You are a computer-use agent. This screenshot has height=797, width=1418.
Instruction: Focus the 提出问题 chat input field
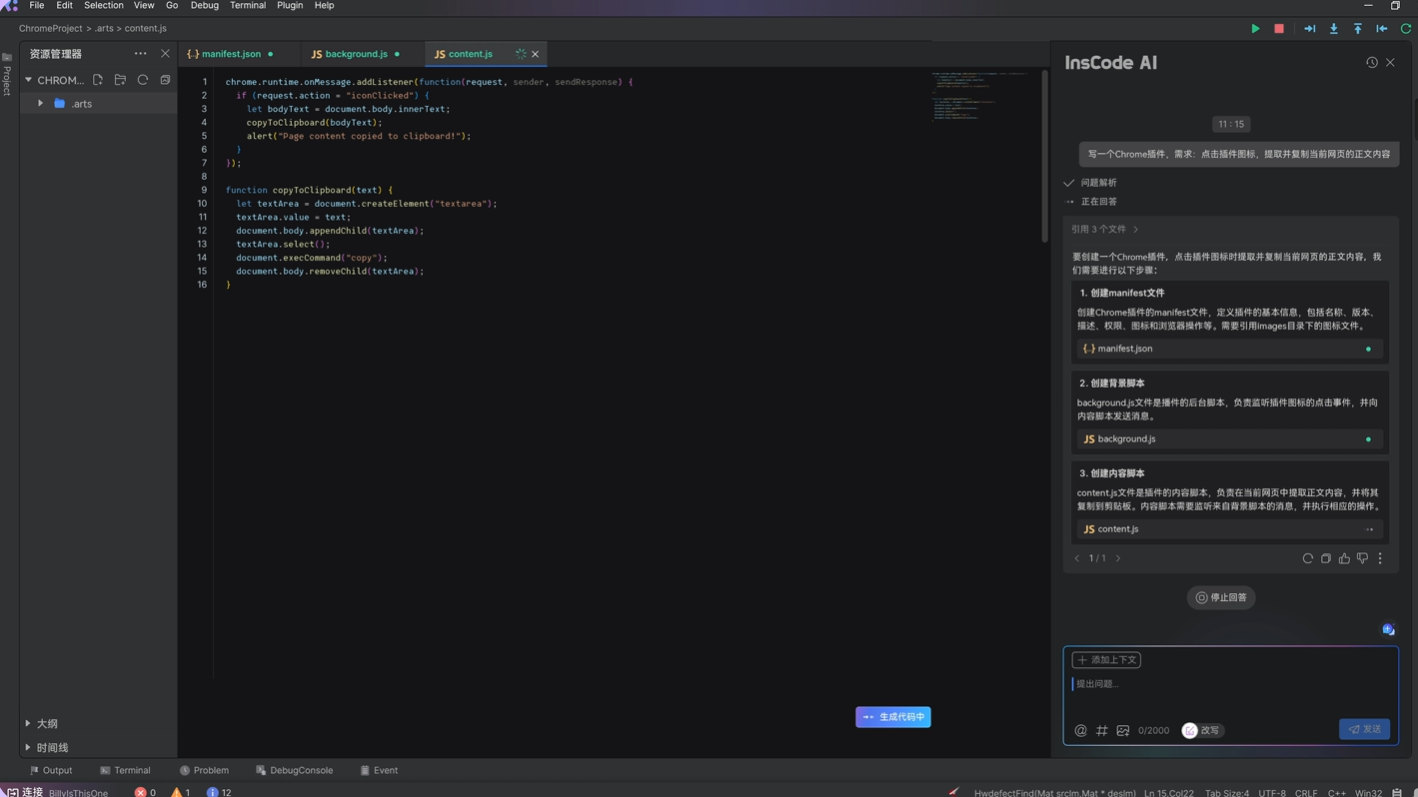1230,685
